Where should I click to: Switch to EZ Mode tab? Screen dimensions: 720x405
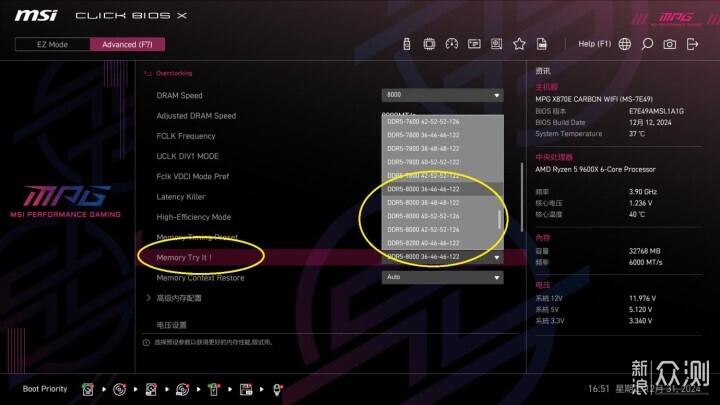pos(52,45)
